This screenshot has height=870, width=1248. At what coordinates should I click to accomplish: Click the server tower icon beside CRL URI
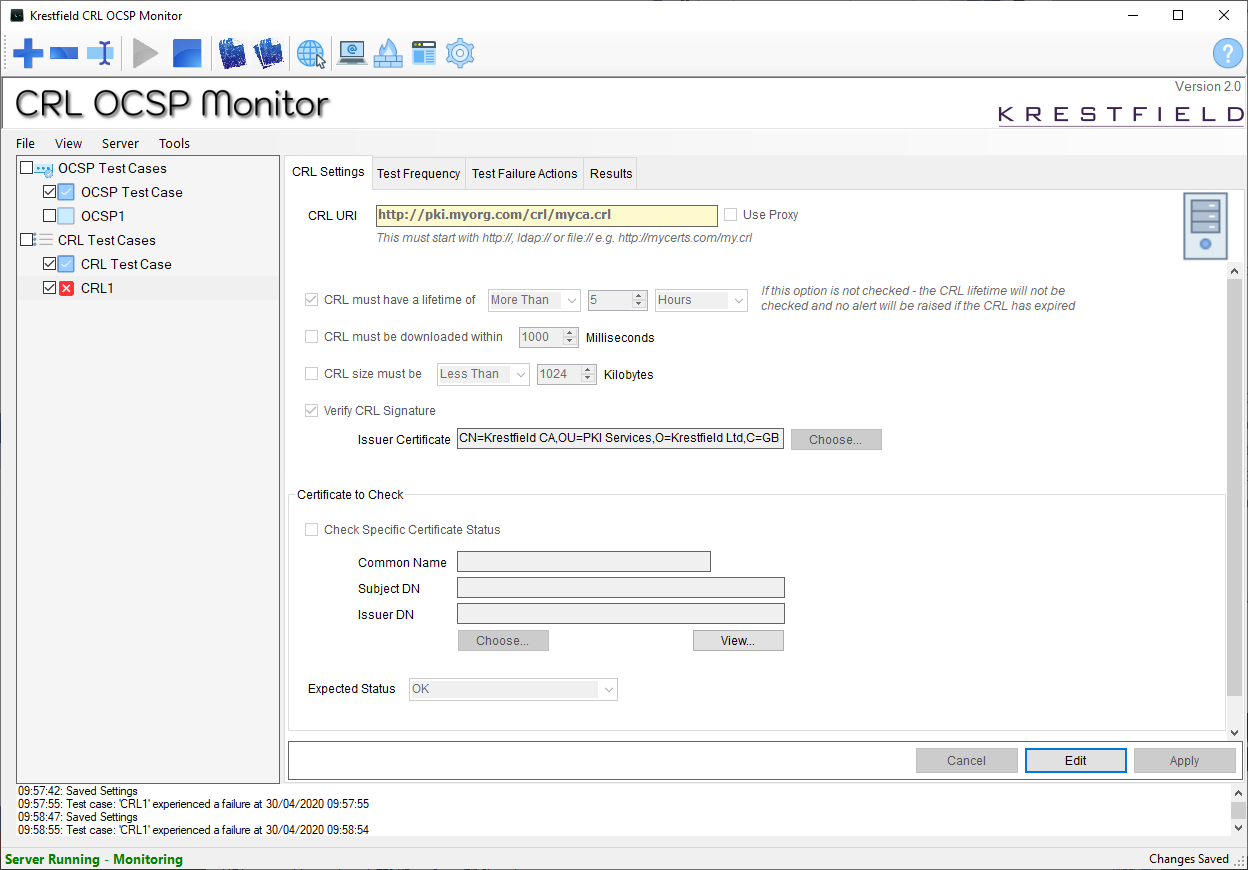[1205, 227]
